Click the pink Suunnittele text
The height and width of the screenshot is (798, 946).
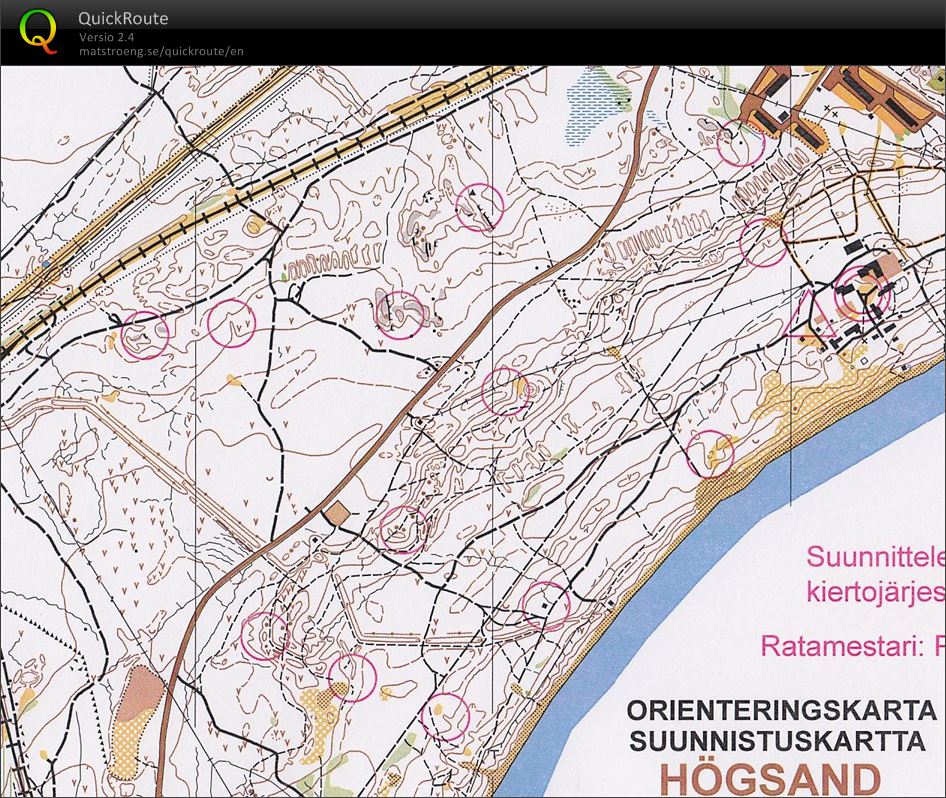tap(875, 555)
